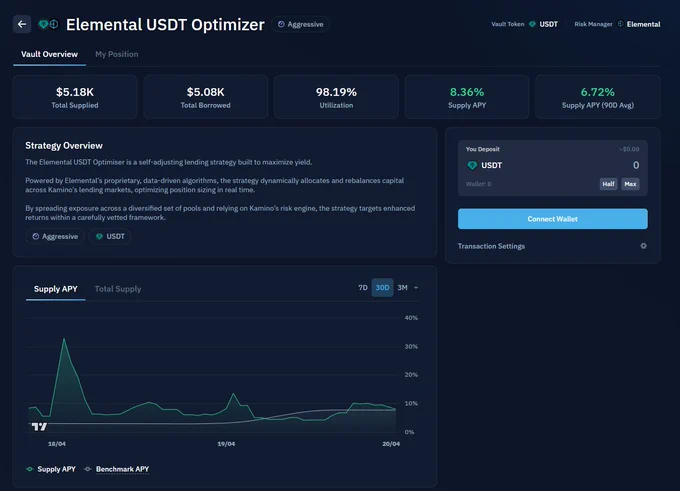The image size is (680, 491).
Task: Click the Supply APY peak on 18/04
Action: tap(64, 339)
